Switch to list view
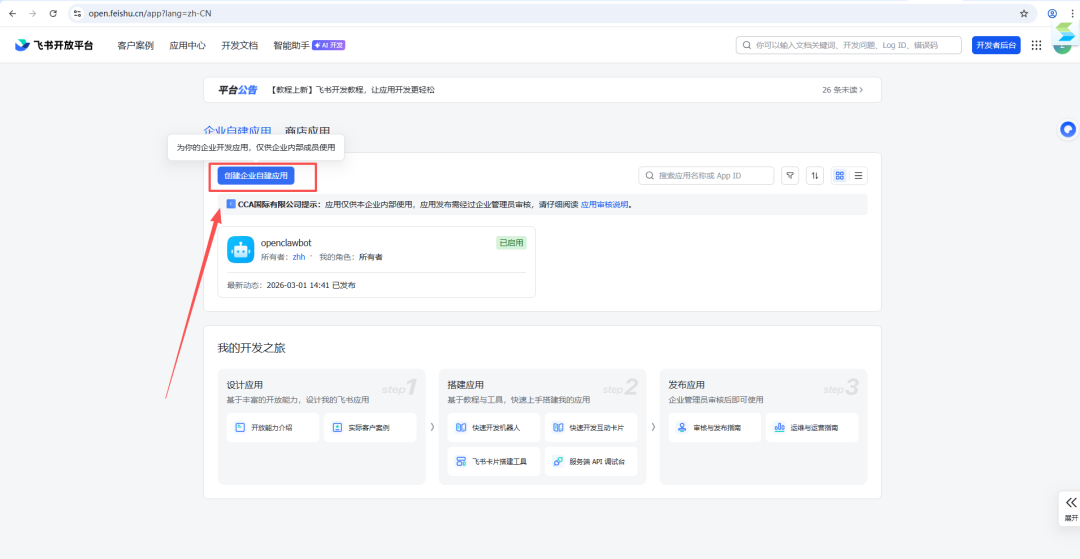1080x559 pixels. [x=858, y=176]
